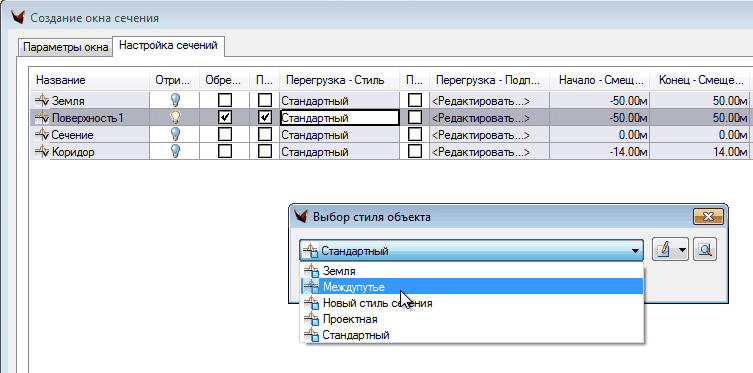
Task: Enable the Обрезка checkbox in Земля row
Action: (x=224, y=100)
